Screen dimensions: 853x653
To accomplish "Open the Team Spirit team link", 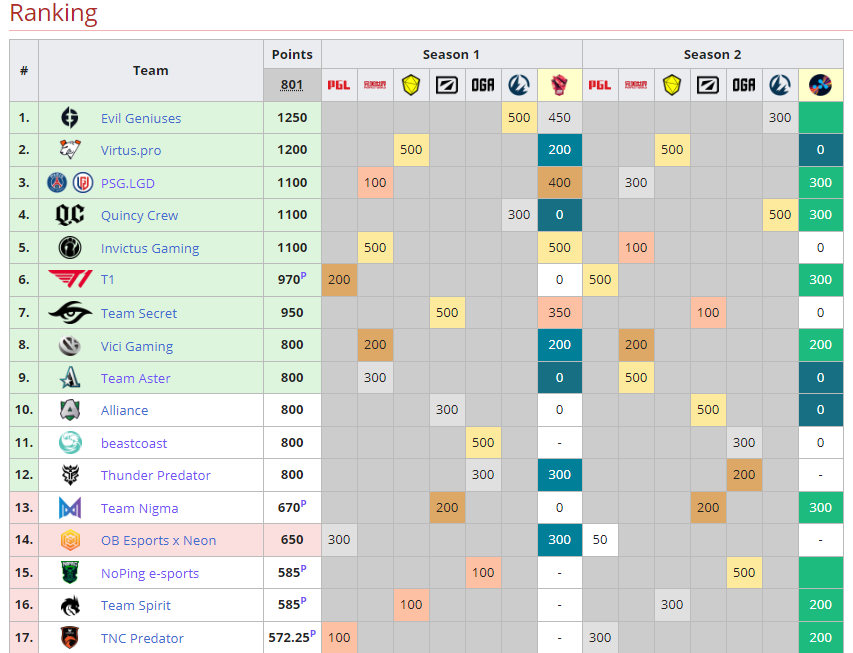I will pyautogui.click(x=135, y=605).
